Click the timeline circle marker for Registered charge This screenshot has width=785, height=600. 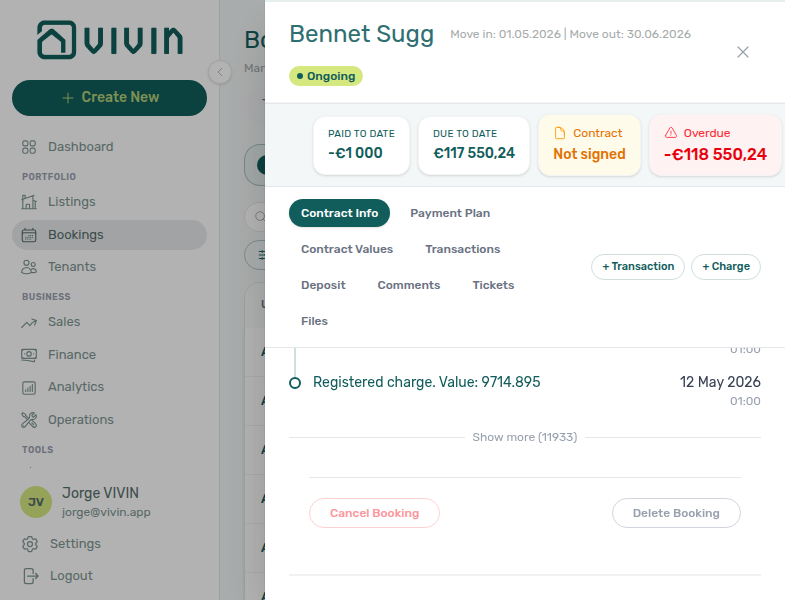[x=295, y=383]
